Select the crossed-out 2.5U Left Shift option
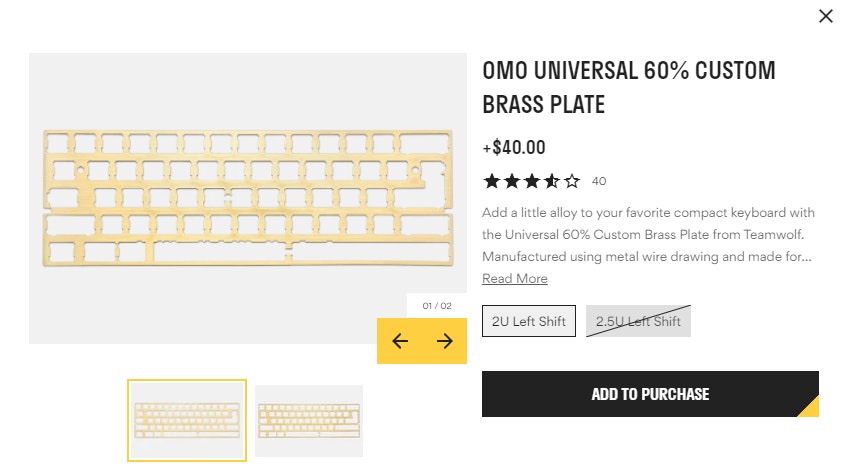Image resolution: width=854 pixels, height=467 pixels. pos(638,321)
